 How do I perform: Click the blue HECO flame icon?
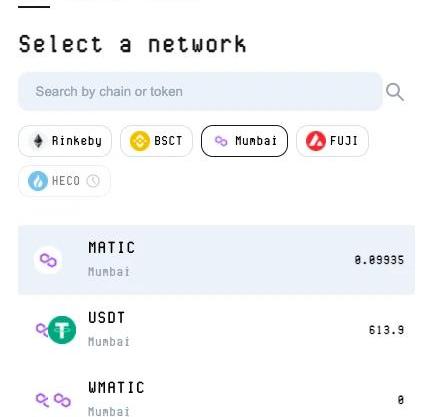pos(38,181)
